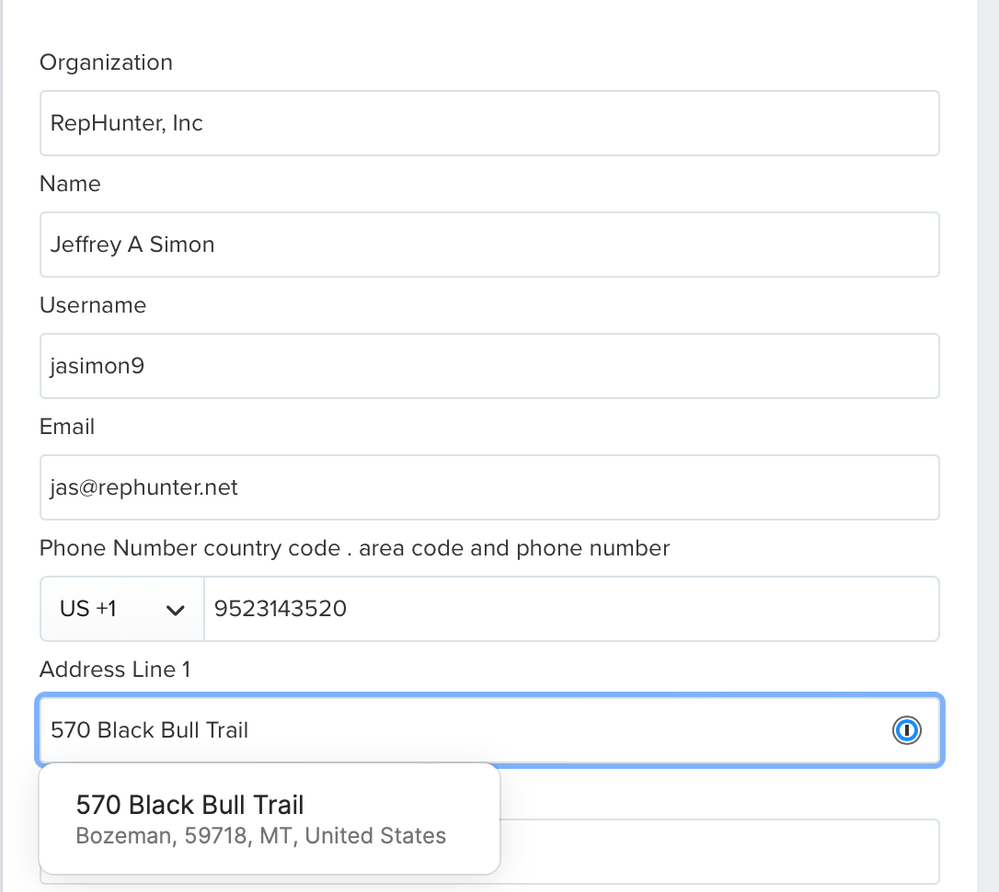Click the Username label
This screenshot has height=892, width=999.
point(93,305)
